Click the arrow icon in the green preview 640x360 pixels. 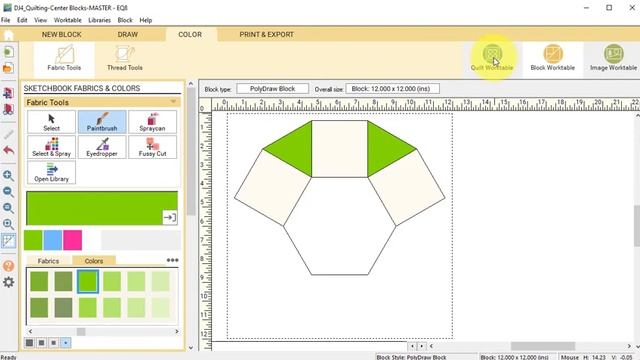[169, 217]
